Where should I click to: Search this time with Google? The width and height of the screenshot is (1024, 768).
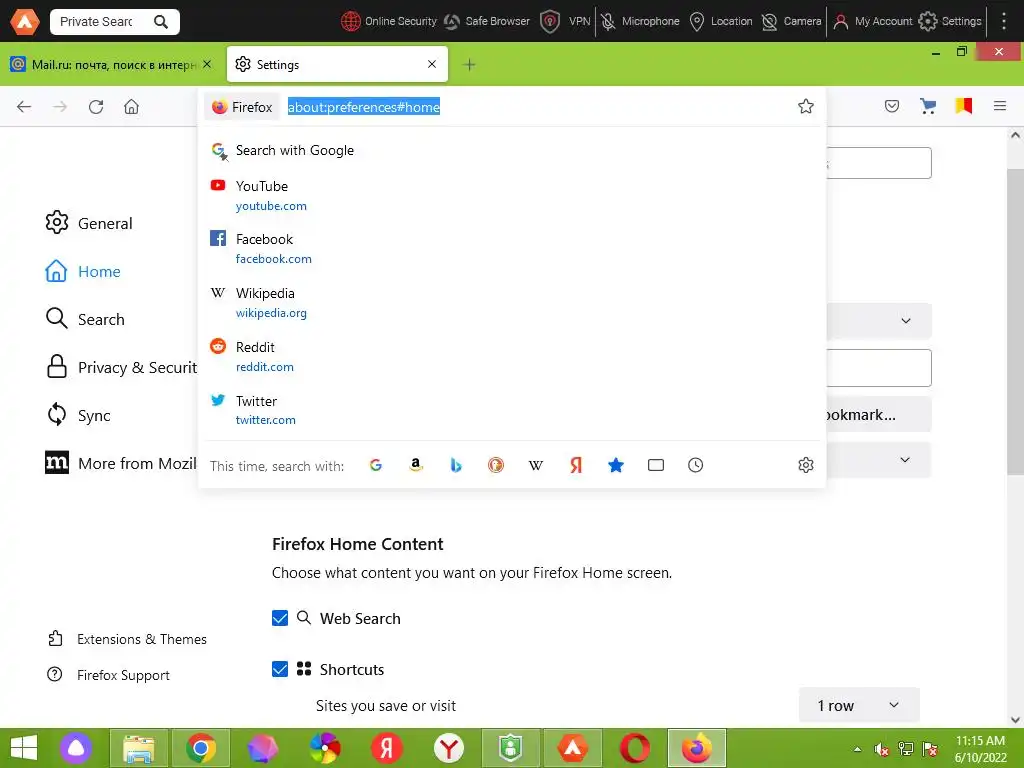pyautogui.click(x=376, y=465)
